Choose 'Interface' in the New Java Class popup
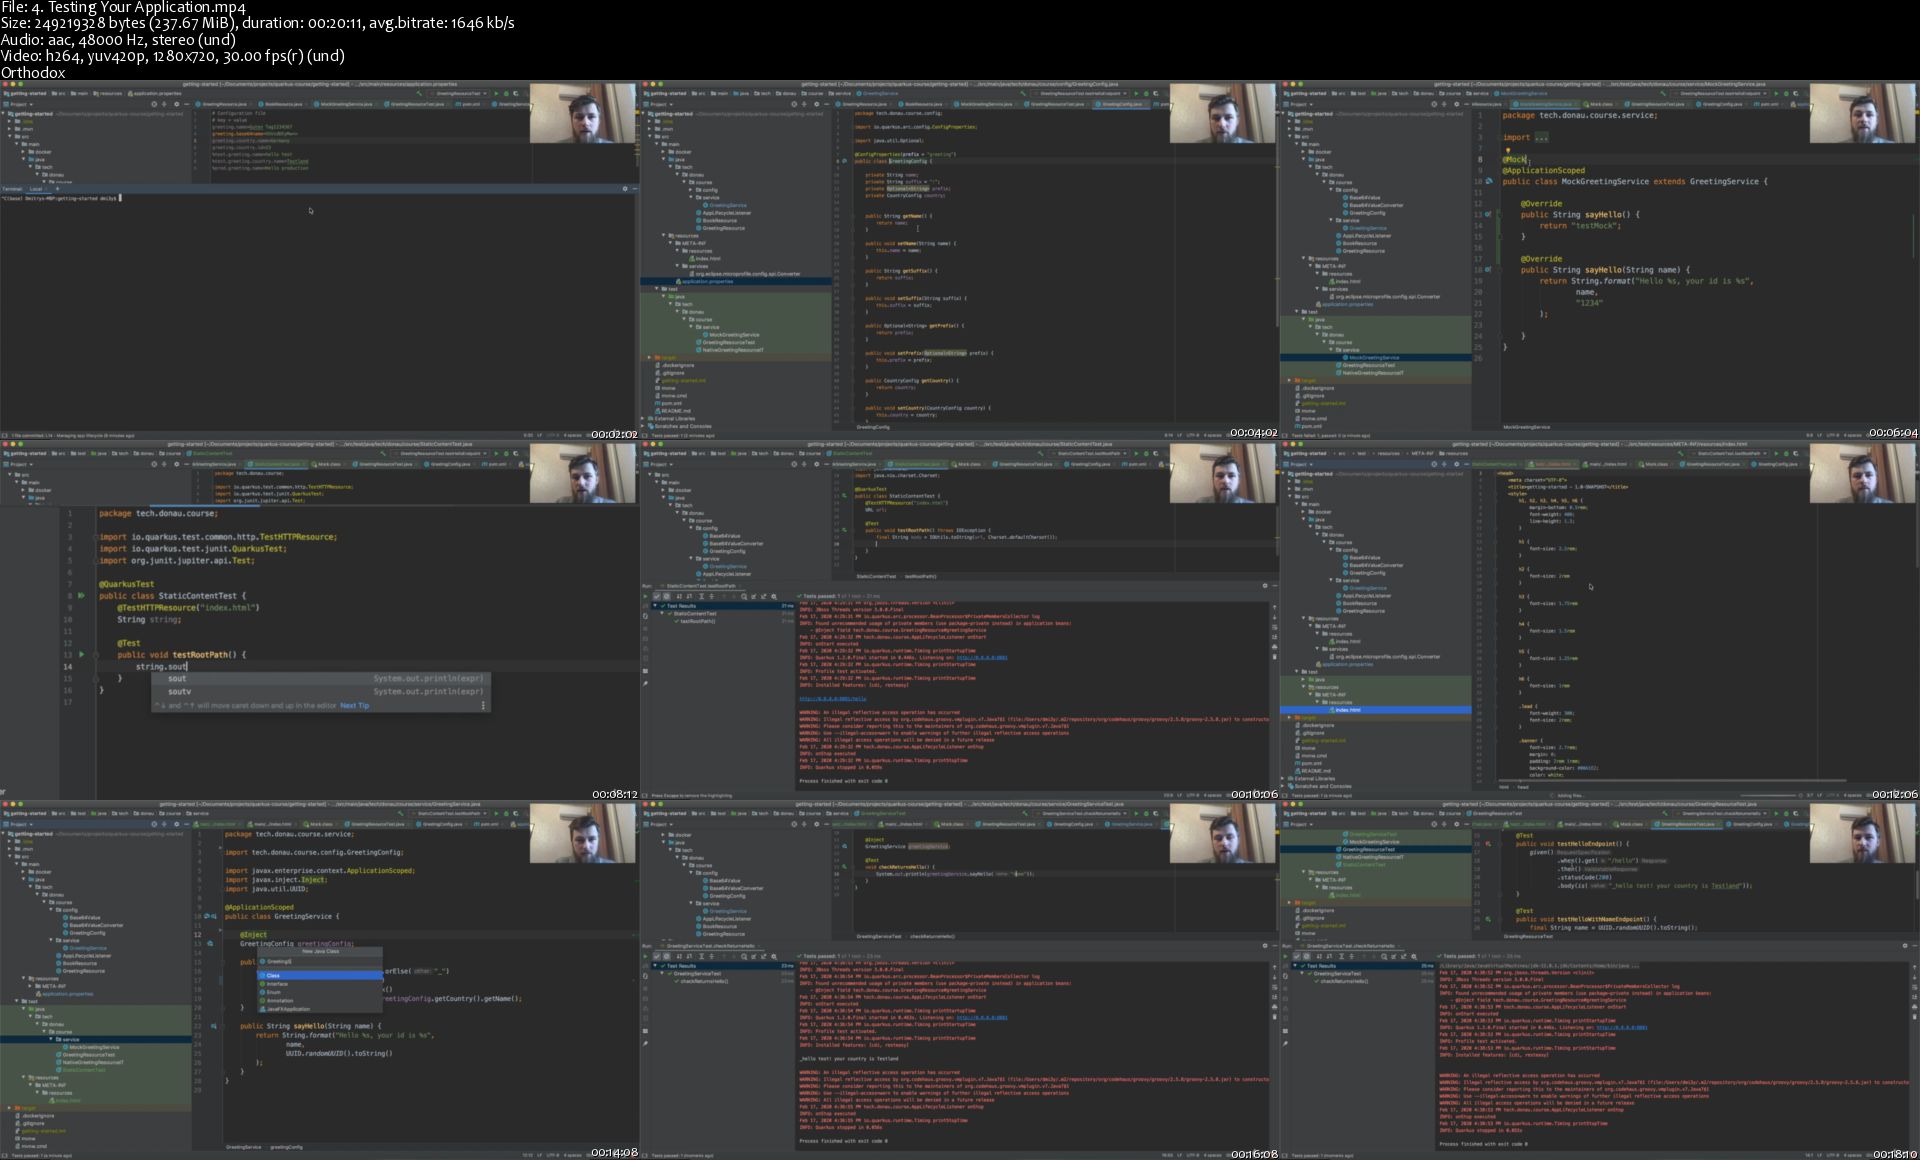This screenshot has width=1920, height=1160. coord(320,984)
